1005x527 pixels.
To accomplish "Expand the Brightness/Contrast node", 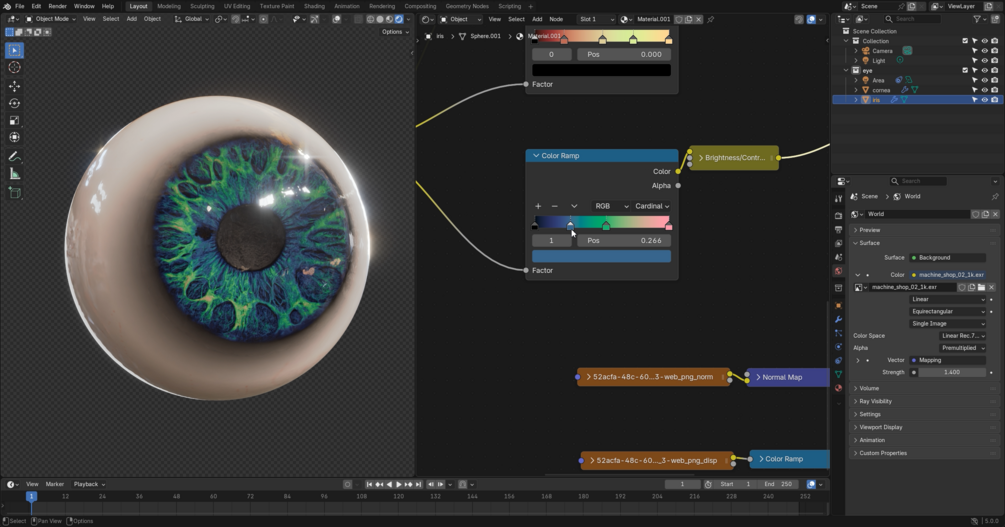I will pyautogui.click(x=701, y=158).
